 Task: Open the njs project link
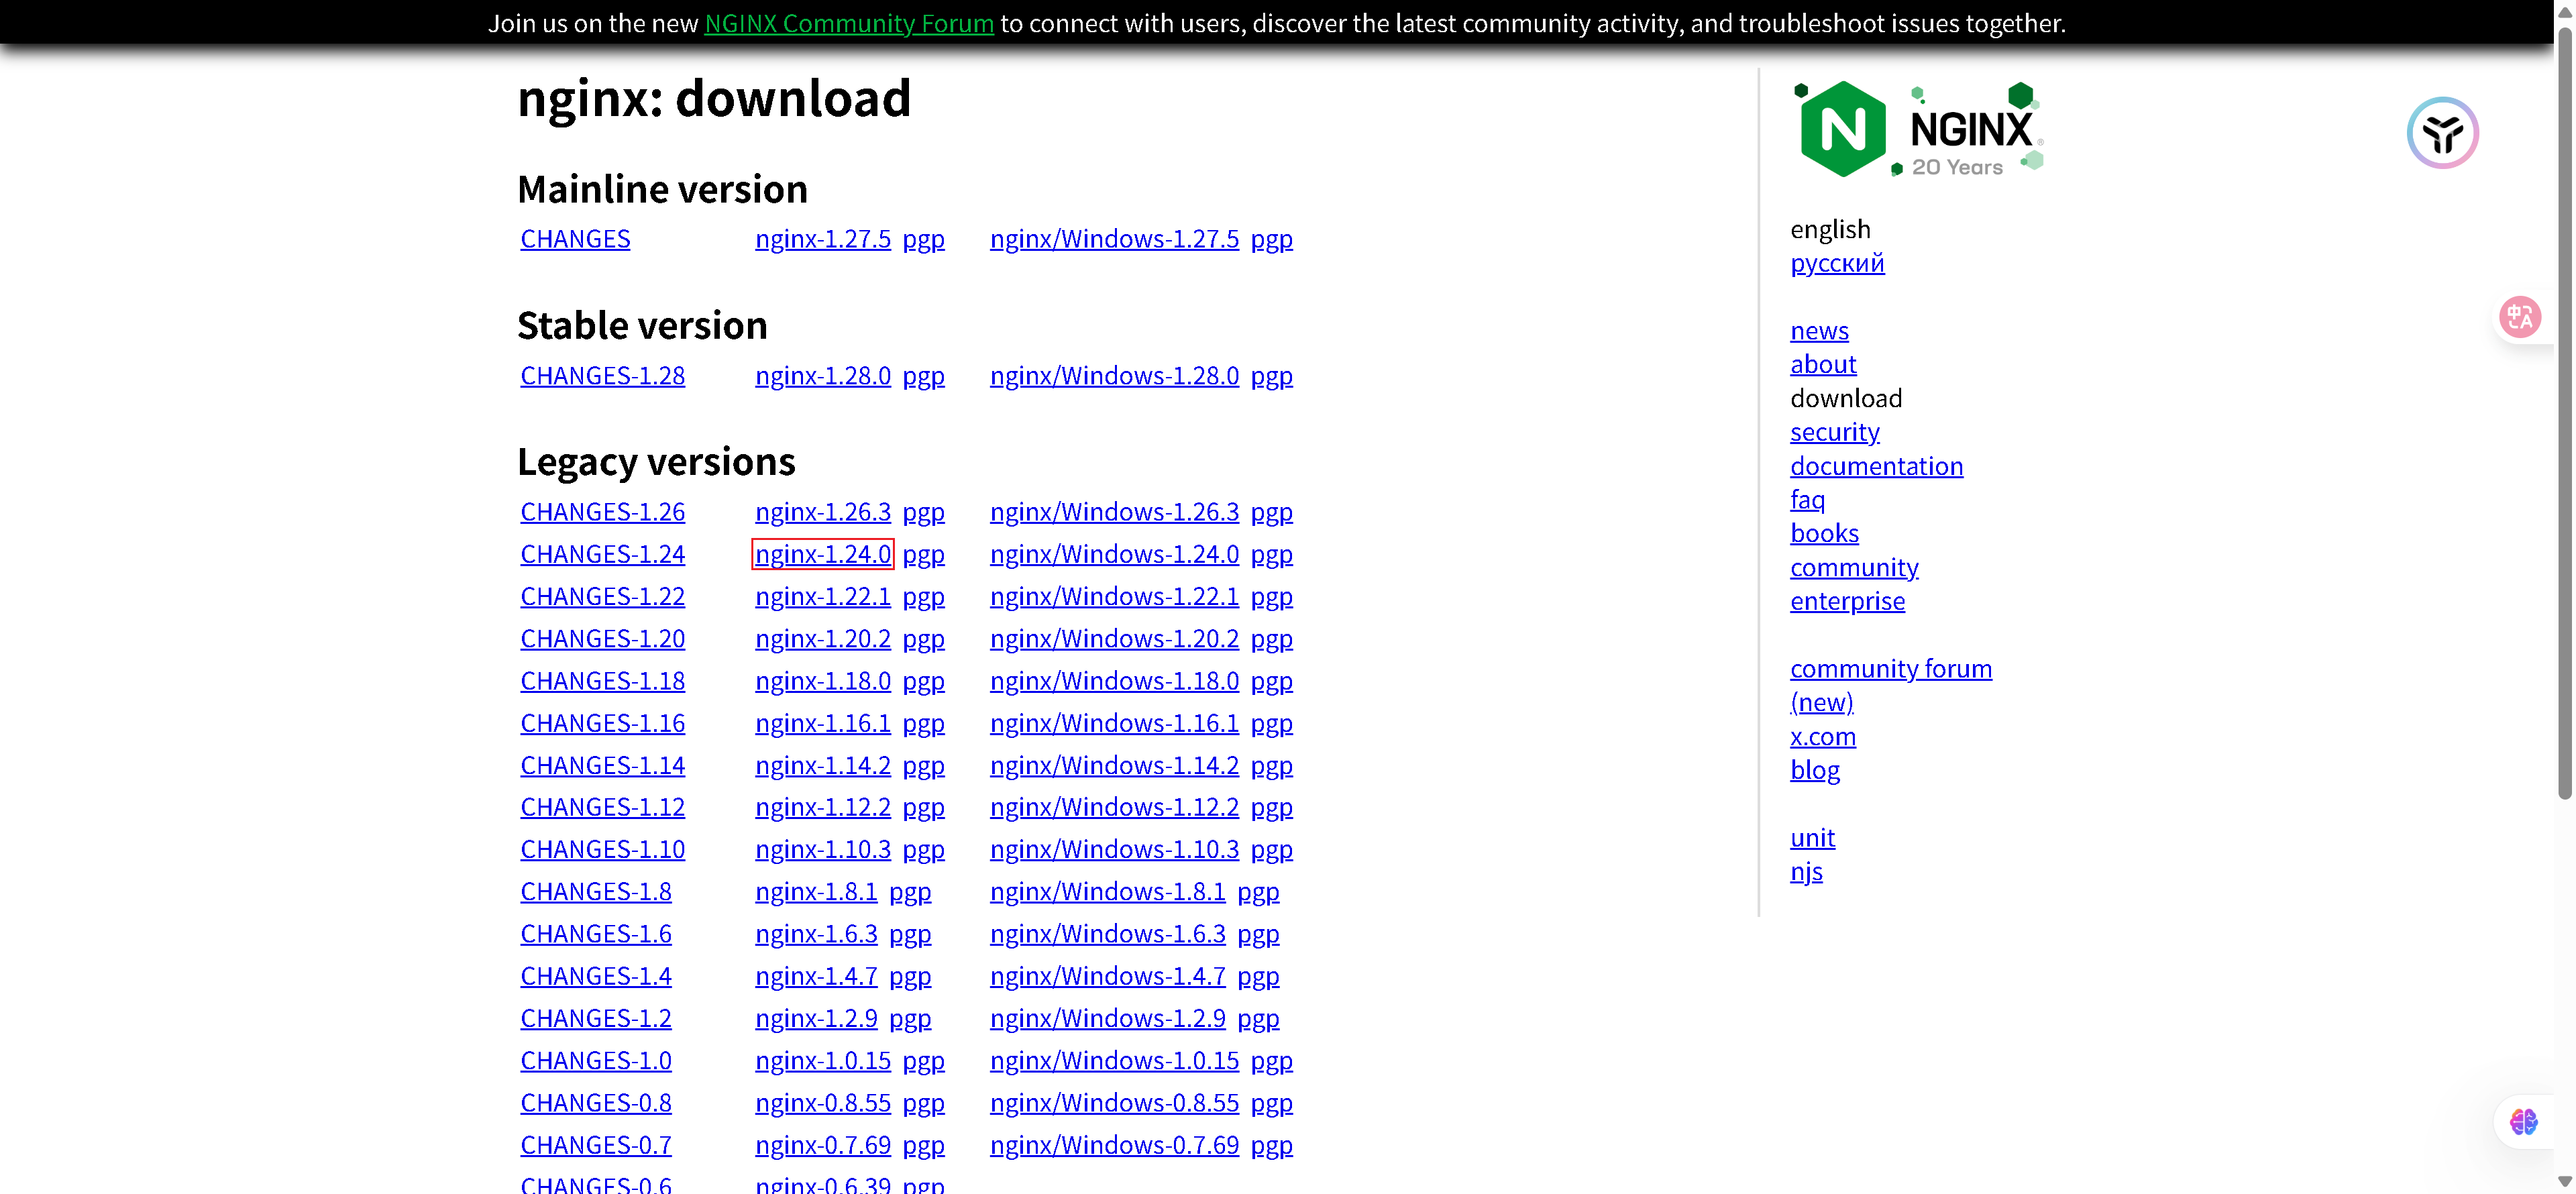[x=1806, y=872]
